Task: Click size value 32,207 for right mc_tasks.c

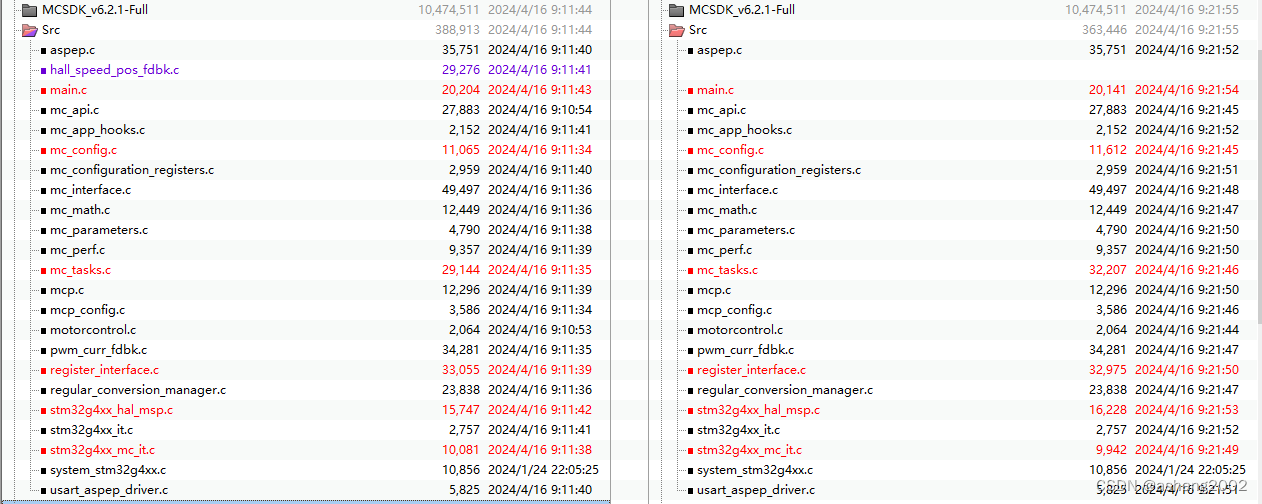Action: pos(1108,270)
